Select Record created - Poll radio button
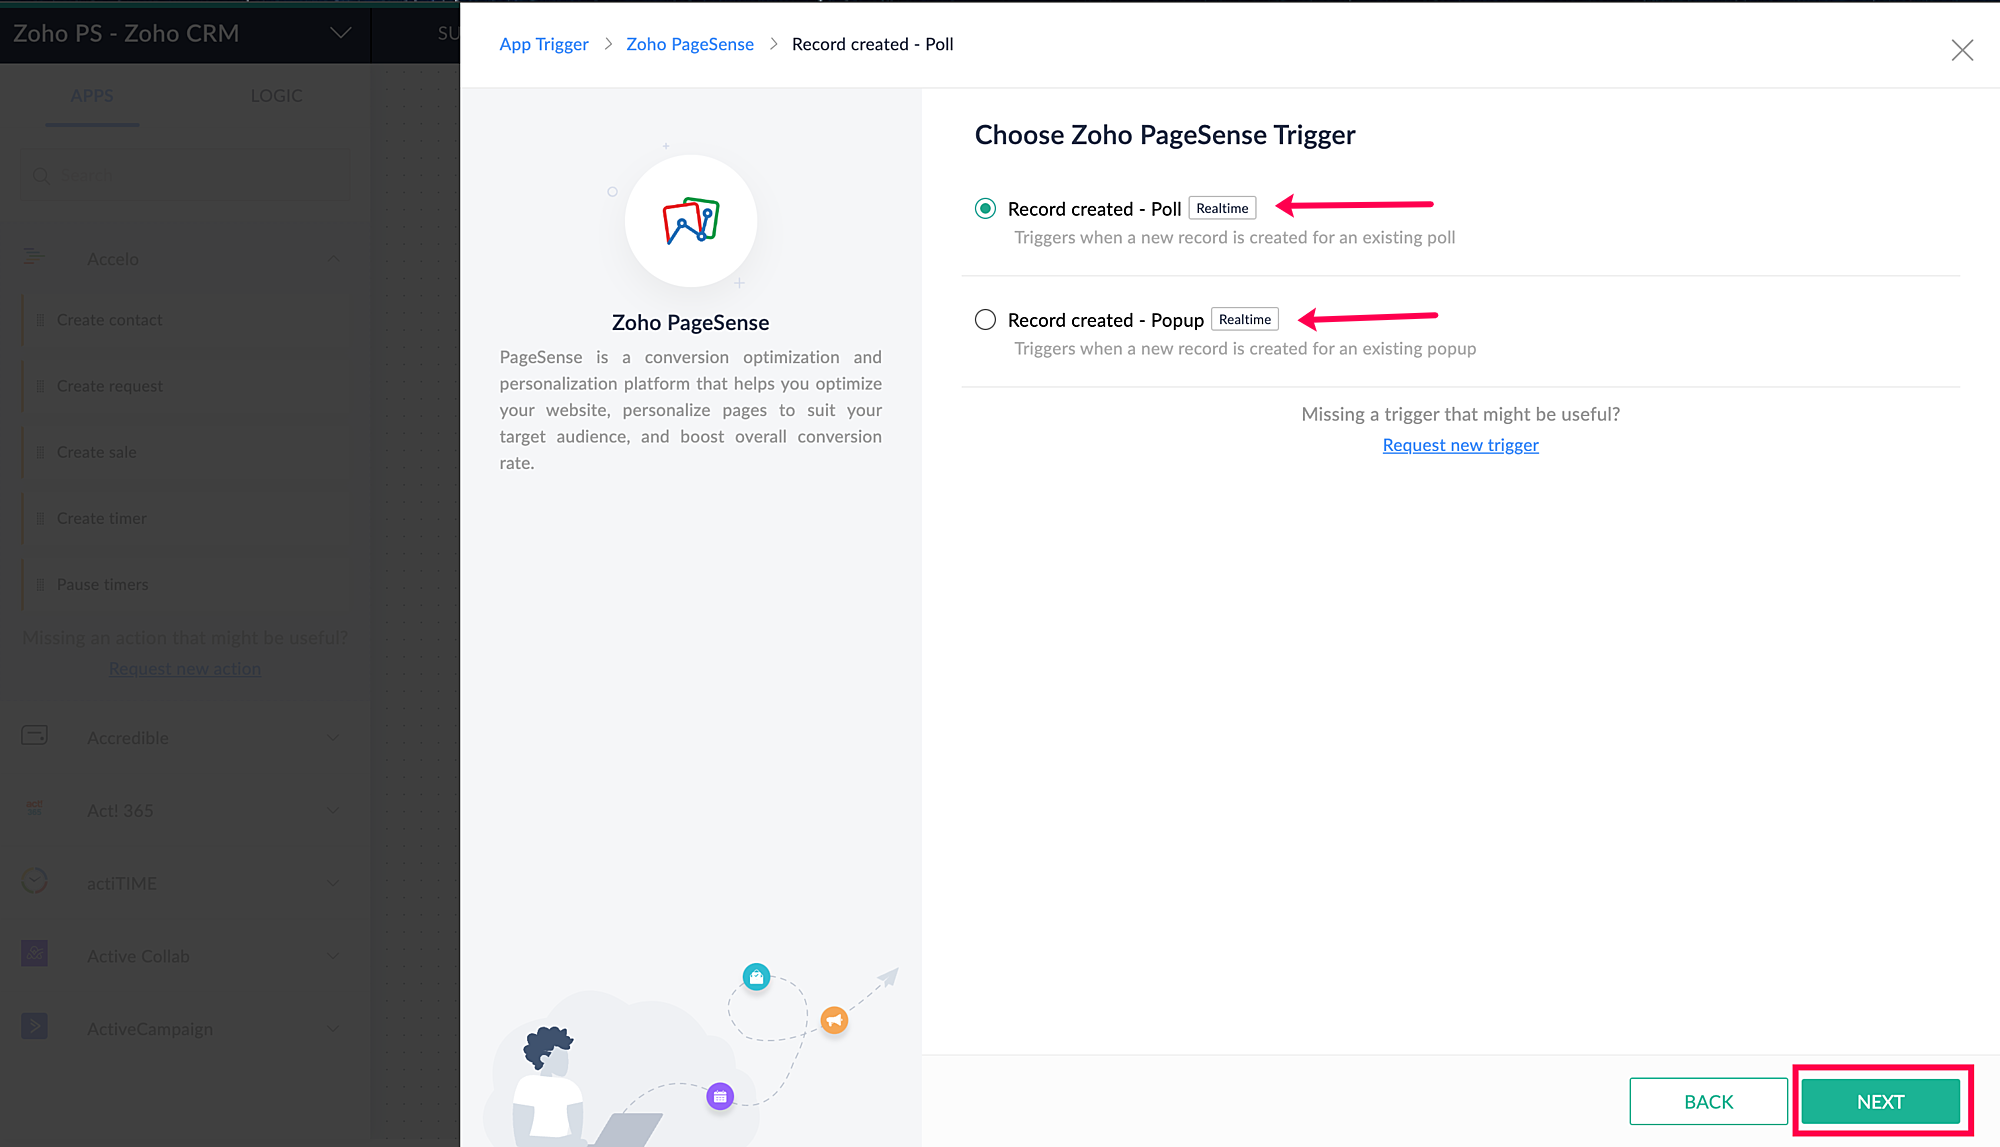Image resolution: width=2000 pixels, height=1147 pixels. [985, 208]
